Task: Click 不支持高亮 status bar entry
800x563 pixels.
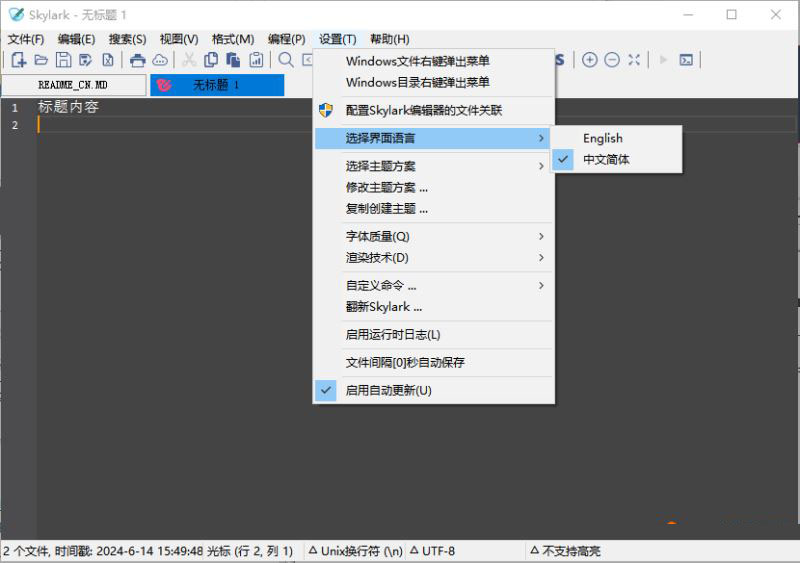Action: point(565,551)
